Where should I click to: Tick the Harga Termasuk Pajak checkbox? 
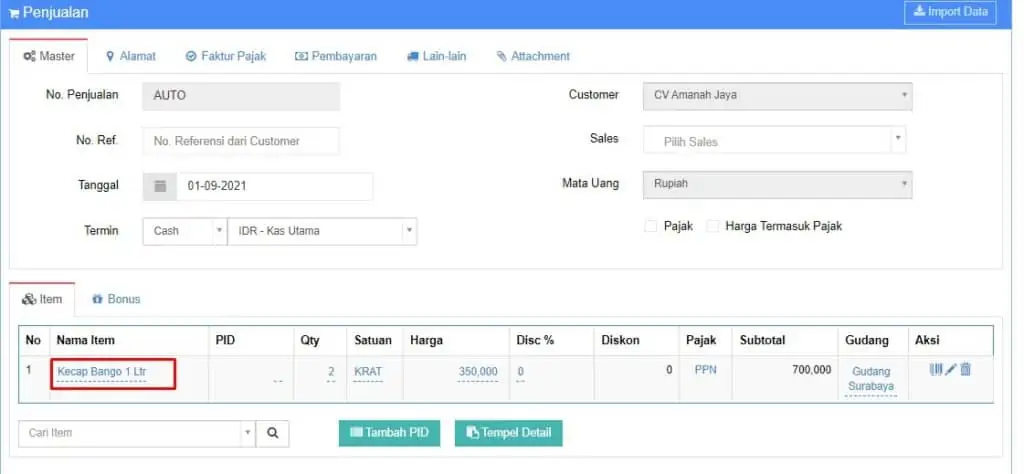click(713, 226)
